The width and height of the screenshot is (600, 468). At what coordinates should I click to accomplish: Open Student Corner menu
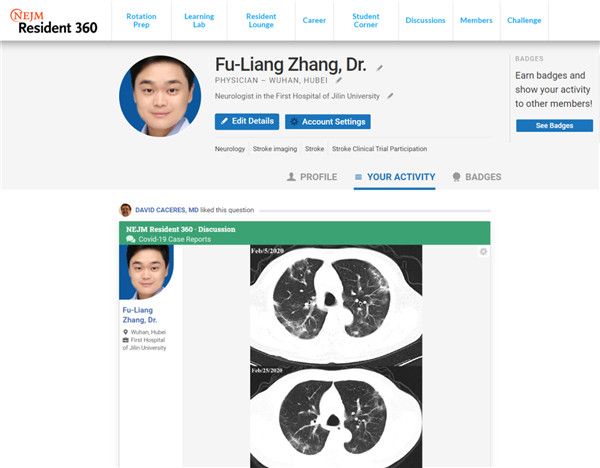click(x=366, y=20)
